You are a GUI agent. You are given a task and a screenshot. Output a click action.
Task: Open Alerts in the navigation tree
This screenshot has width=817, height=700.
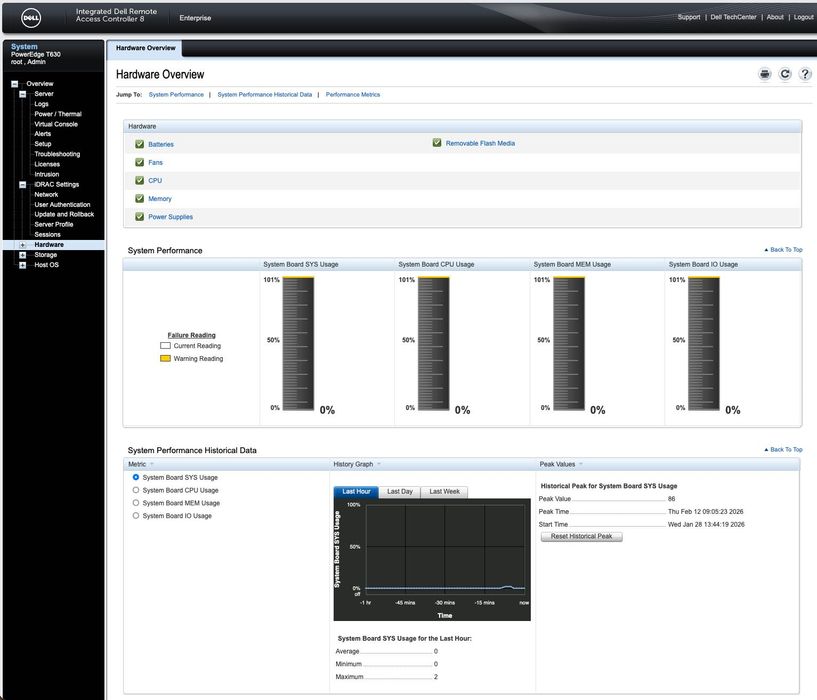[x=42, y=134]
